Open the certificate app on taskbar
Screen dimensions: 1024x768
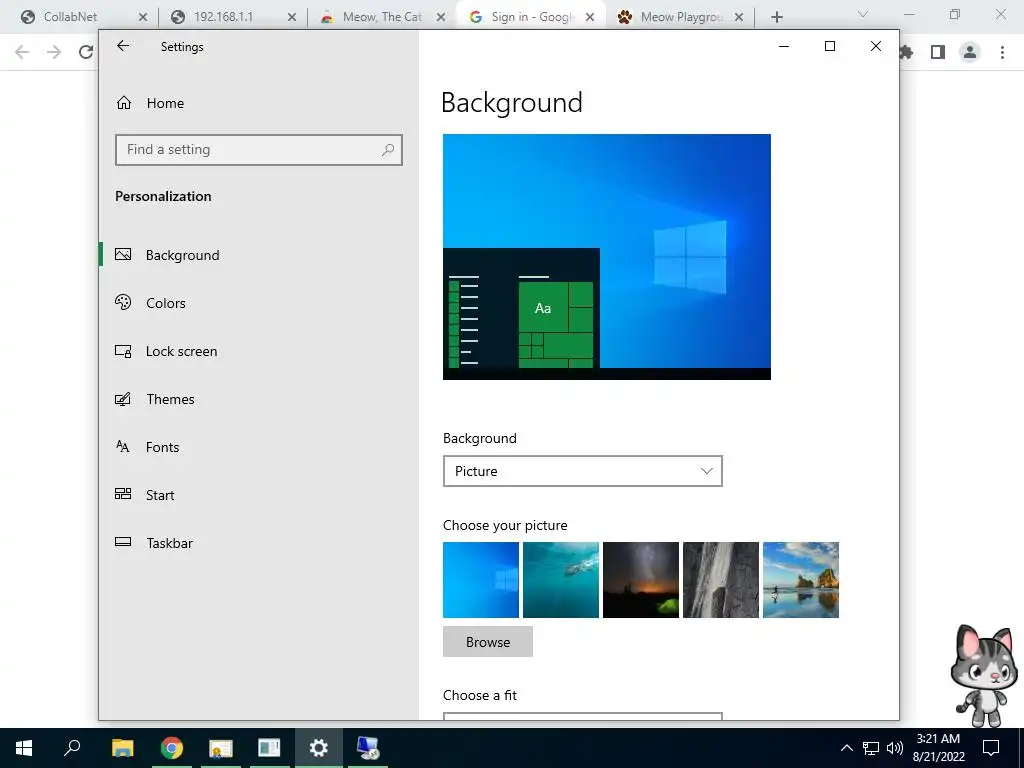click(221, 748)
